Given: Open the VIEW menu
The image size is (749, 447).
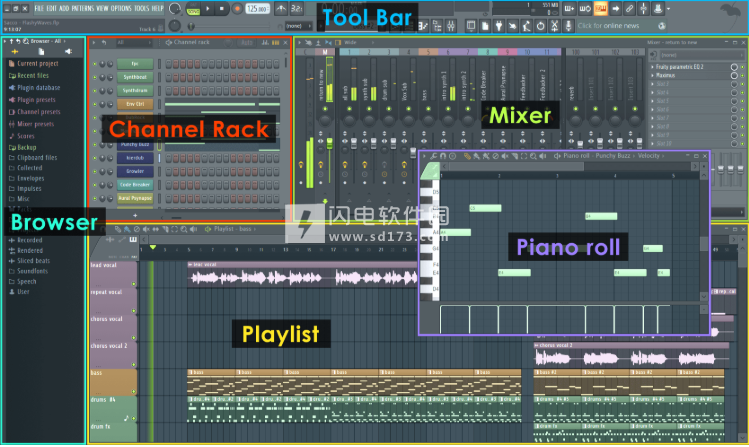Looking at the screenshot, I should click(102, 8).
